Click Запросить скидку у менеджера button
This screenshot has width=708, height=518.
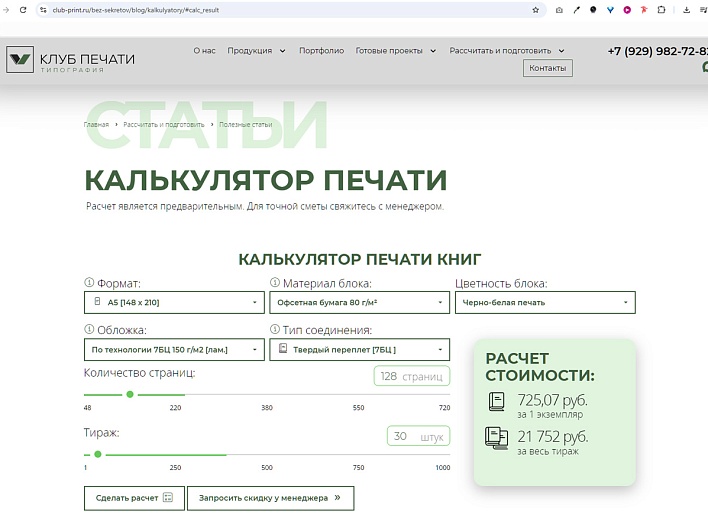(270, 498)
